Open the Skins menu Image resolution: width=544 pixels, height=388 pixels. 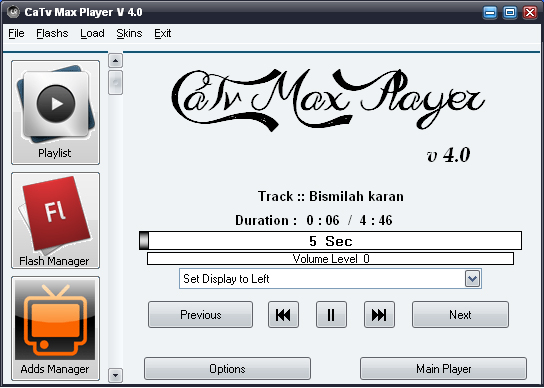pos(129,33)
